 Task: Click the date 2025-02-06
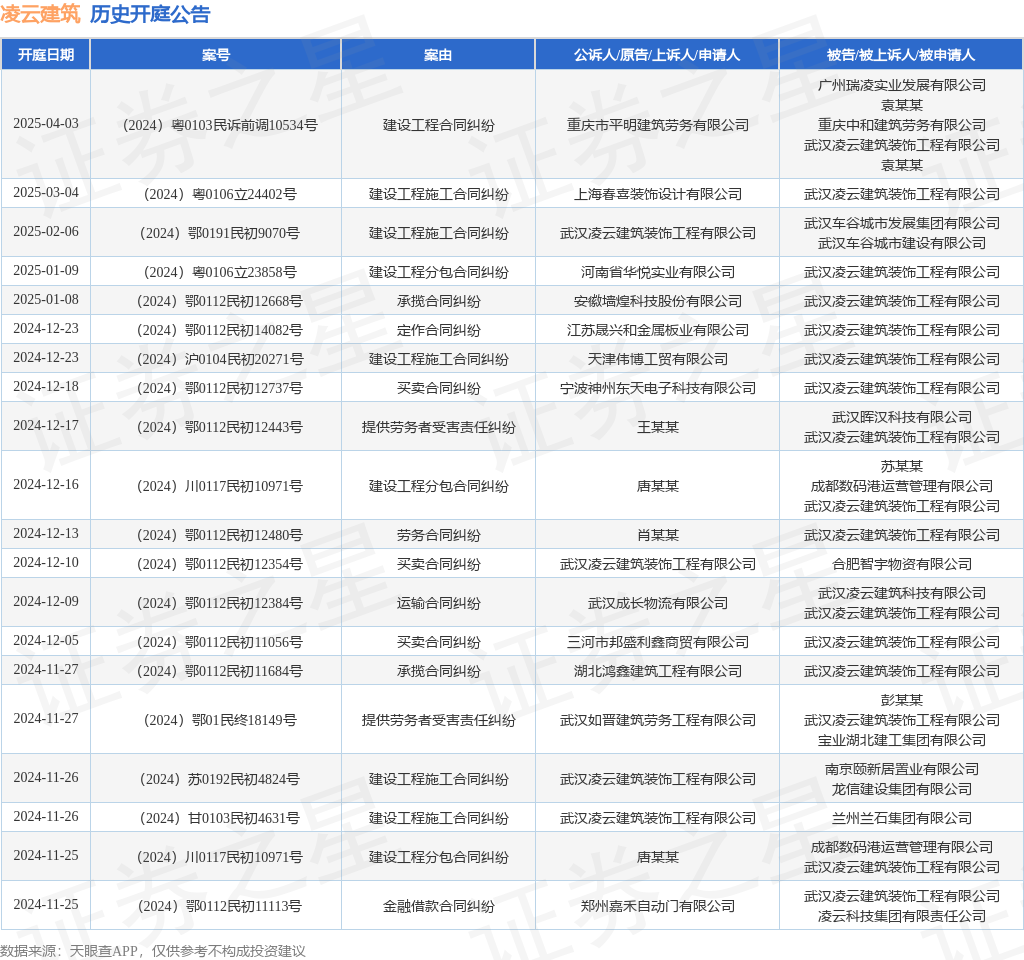pyautogui.click(x=46, y=232)
